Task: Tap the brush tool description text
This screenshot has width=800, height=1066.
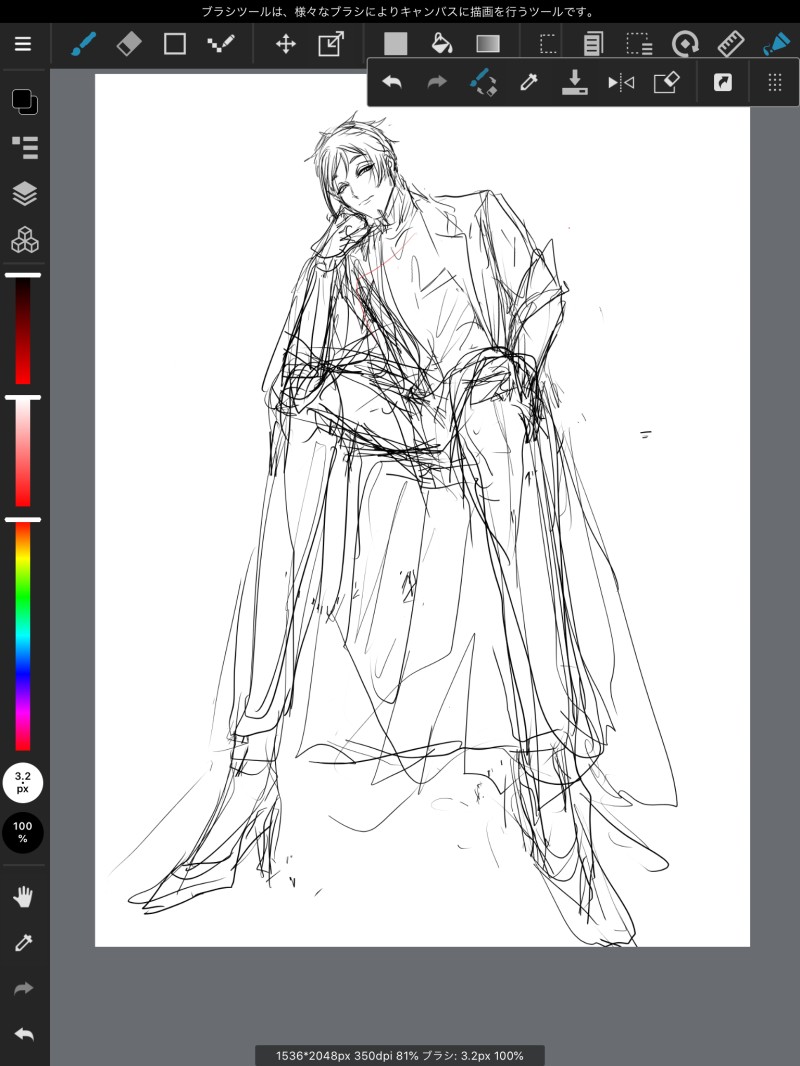Action: coord(399,12)
